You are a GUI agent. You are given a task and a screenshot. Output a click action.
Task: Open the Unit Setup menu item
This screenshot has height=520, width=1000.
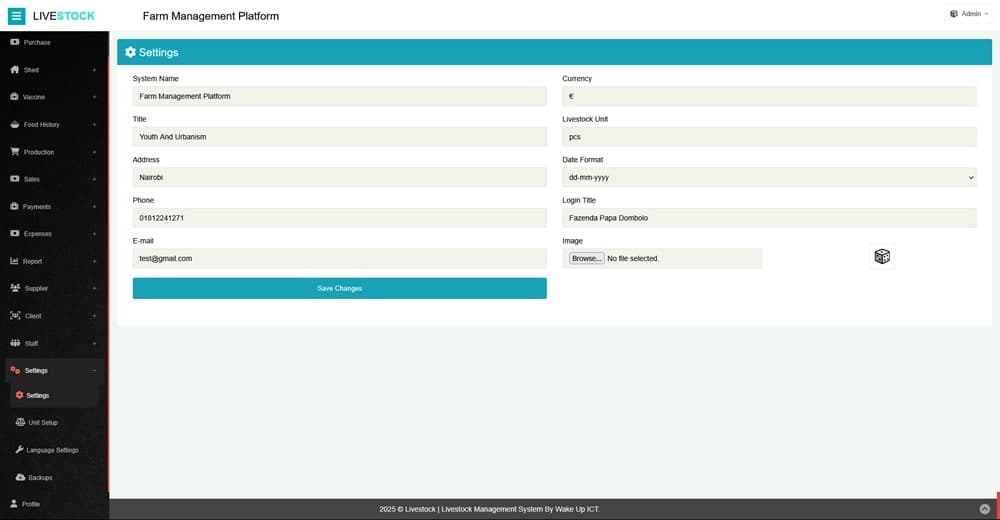[42, 423]
